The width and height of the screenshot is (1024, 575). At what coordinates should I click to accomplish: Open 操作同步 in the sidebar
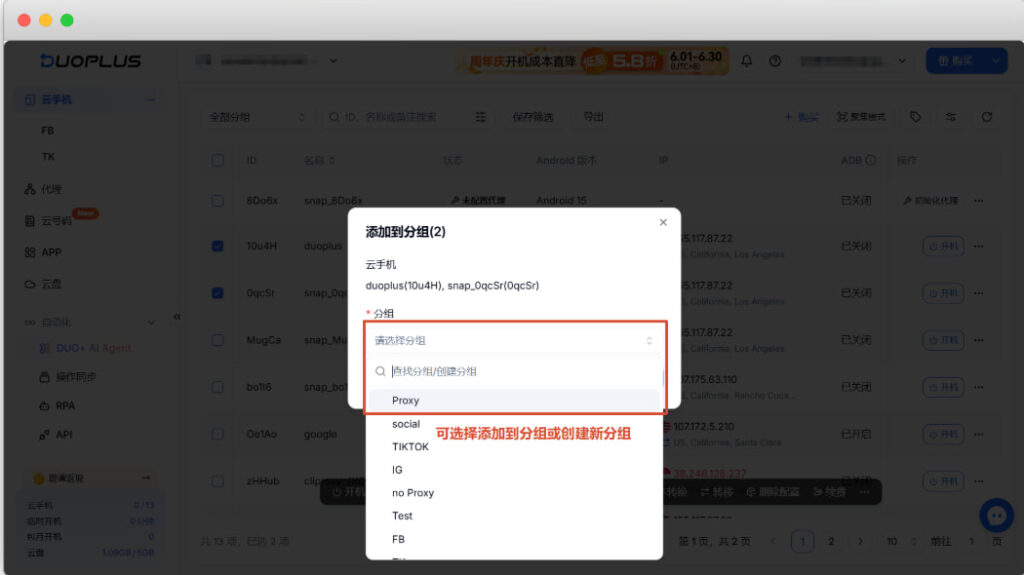(68, 377)
